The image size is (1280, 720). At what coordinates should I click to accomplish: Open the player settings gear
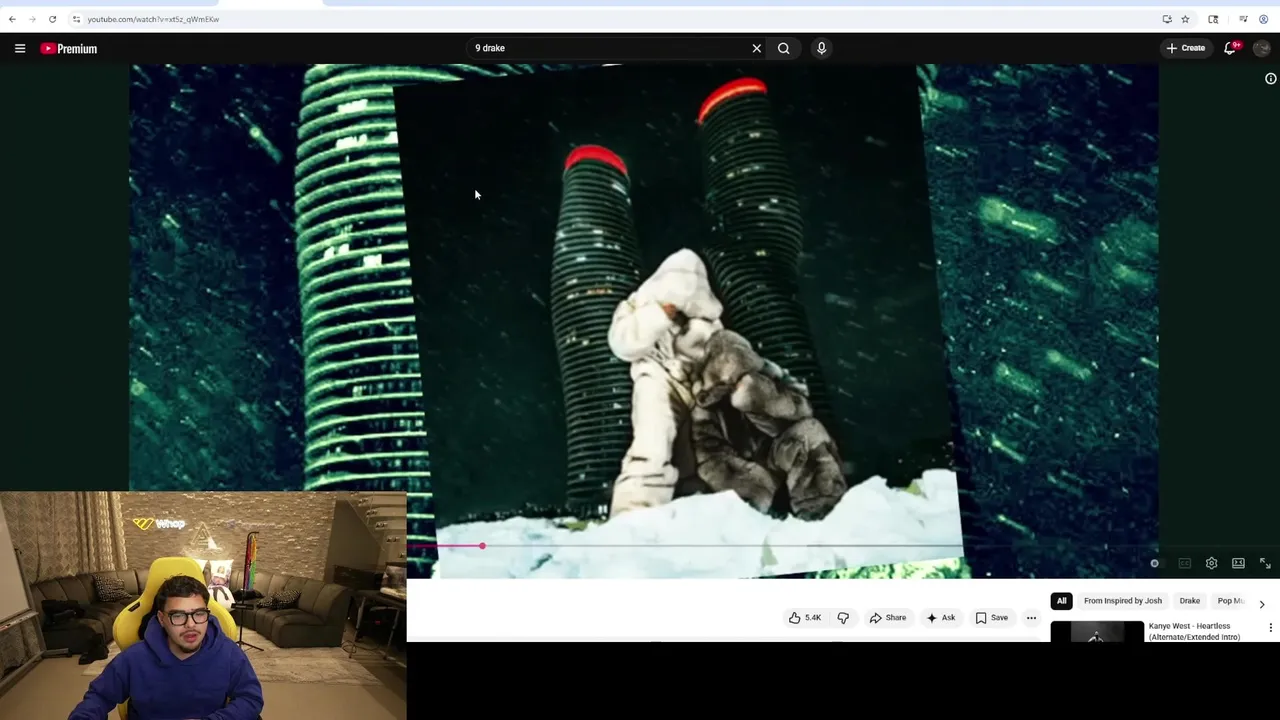pyautogui.click(x=1211, y=563)
